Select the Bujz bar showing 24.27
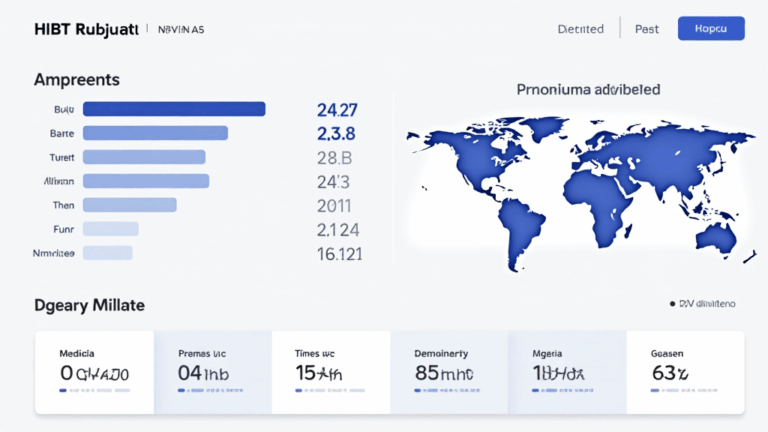This screenshot has height=432, width=768. 173,109
